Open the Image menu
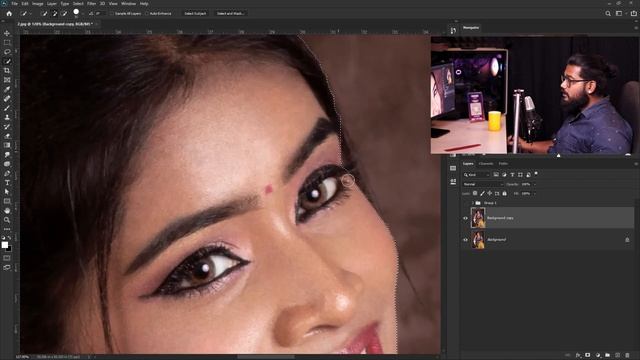Viewport: 640px width, 360px height. [38, 4]
